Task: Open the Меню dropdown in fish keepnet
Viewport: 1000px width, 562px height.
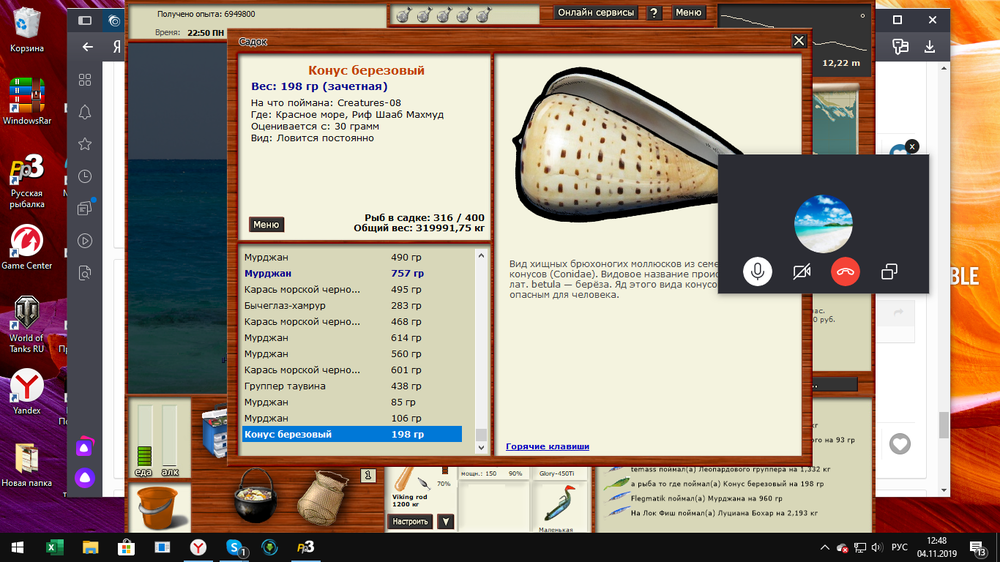Action: 266,225
